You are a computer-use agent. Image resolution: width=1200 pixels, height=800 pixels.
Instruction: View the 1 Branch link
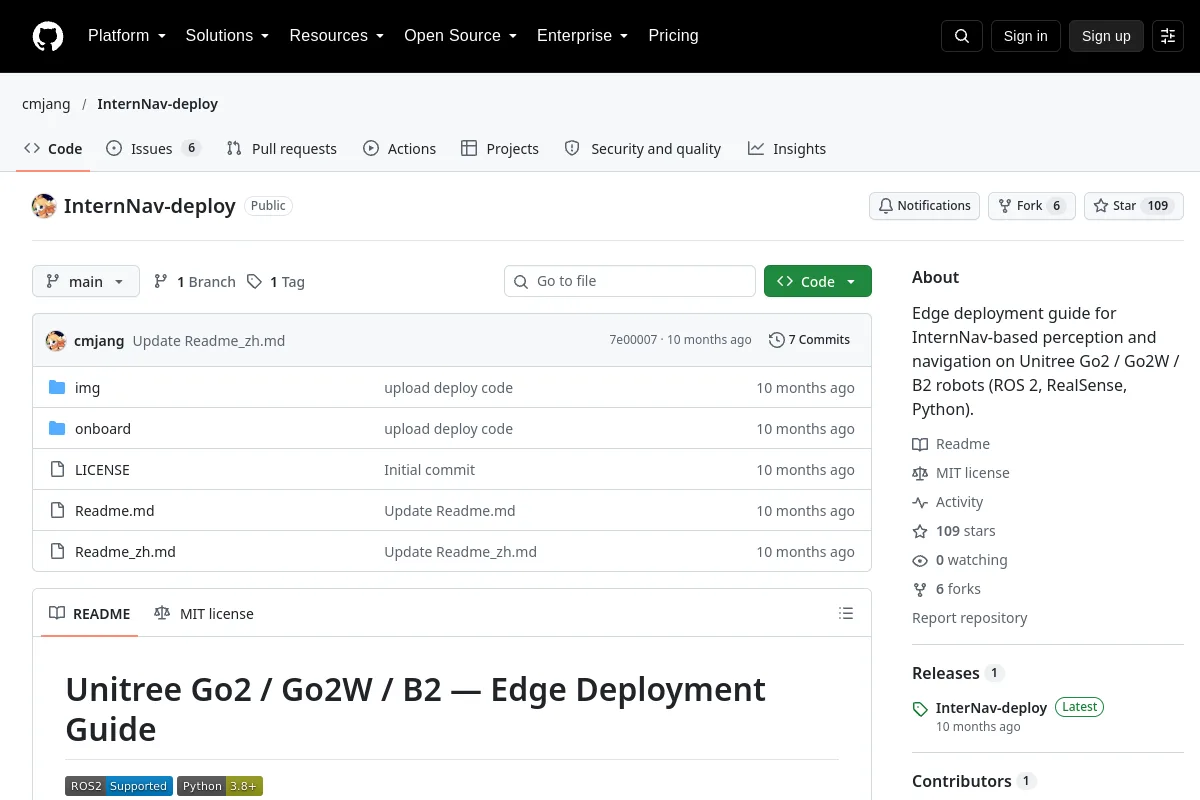195,282
